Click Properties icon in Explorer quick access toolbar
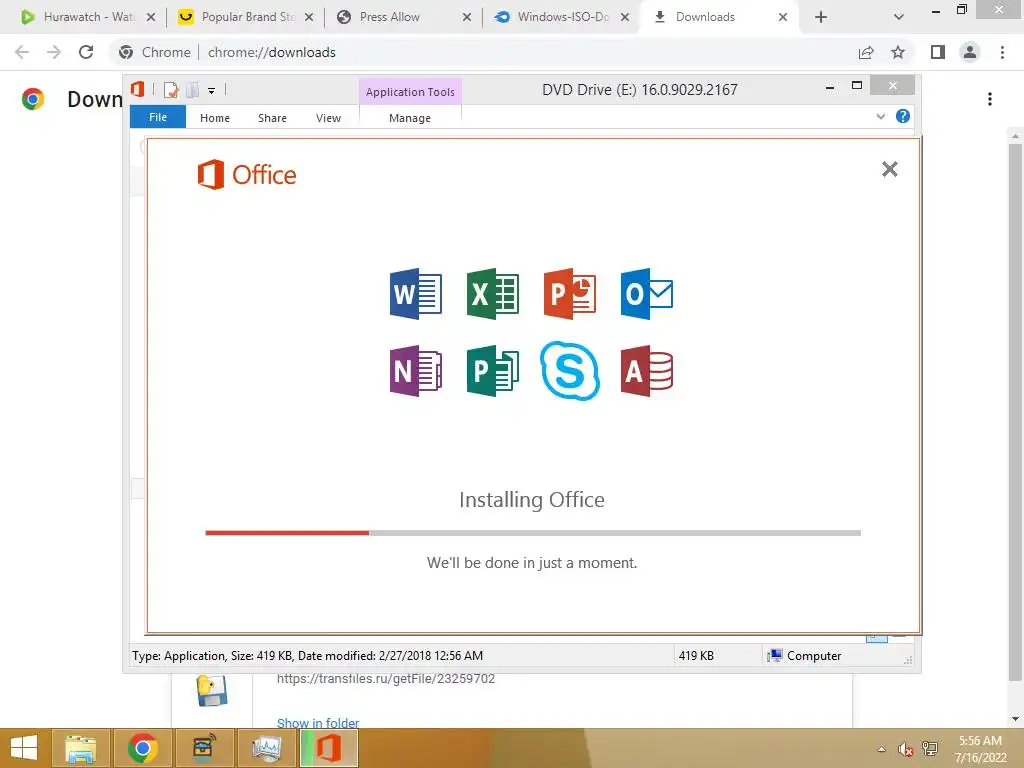 [x=171, y=90]
